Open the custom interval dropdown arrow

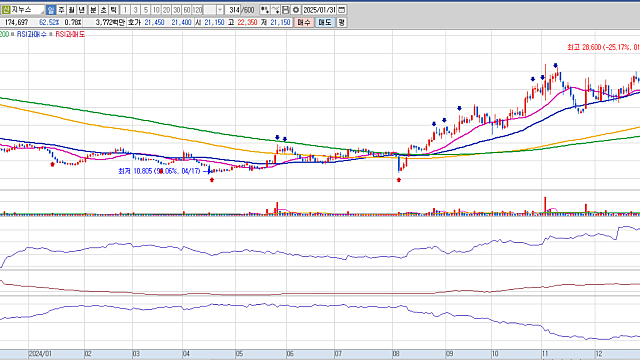220,10
